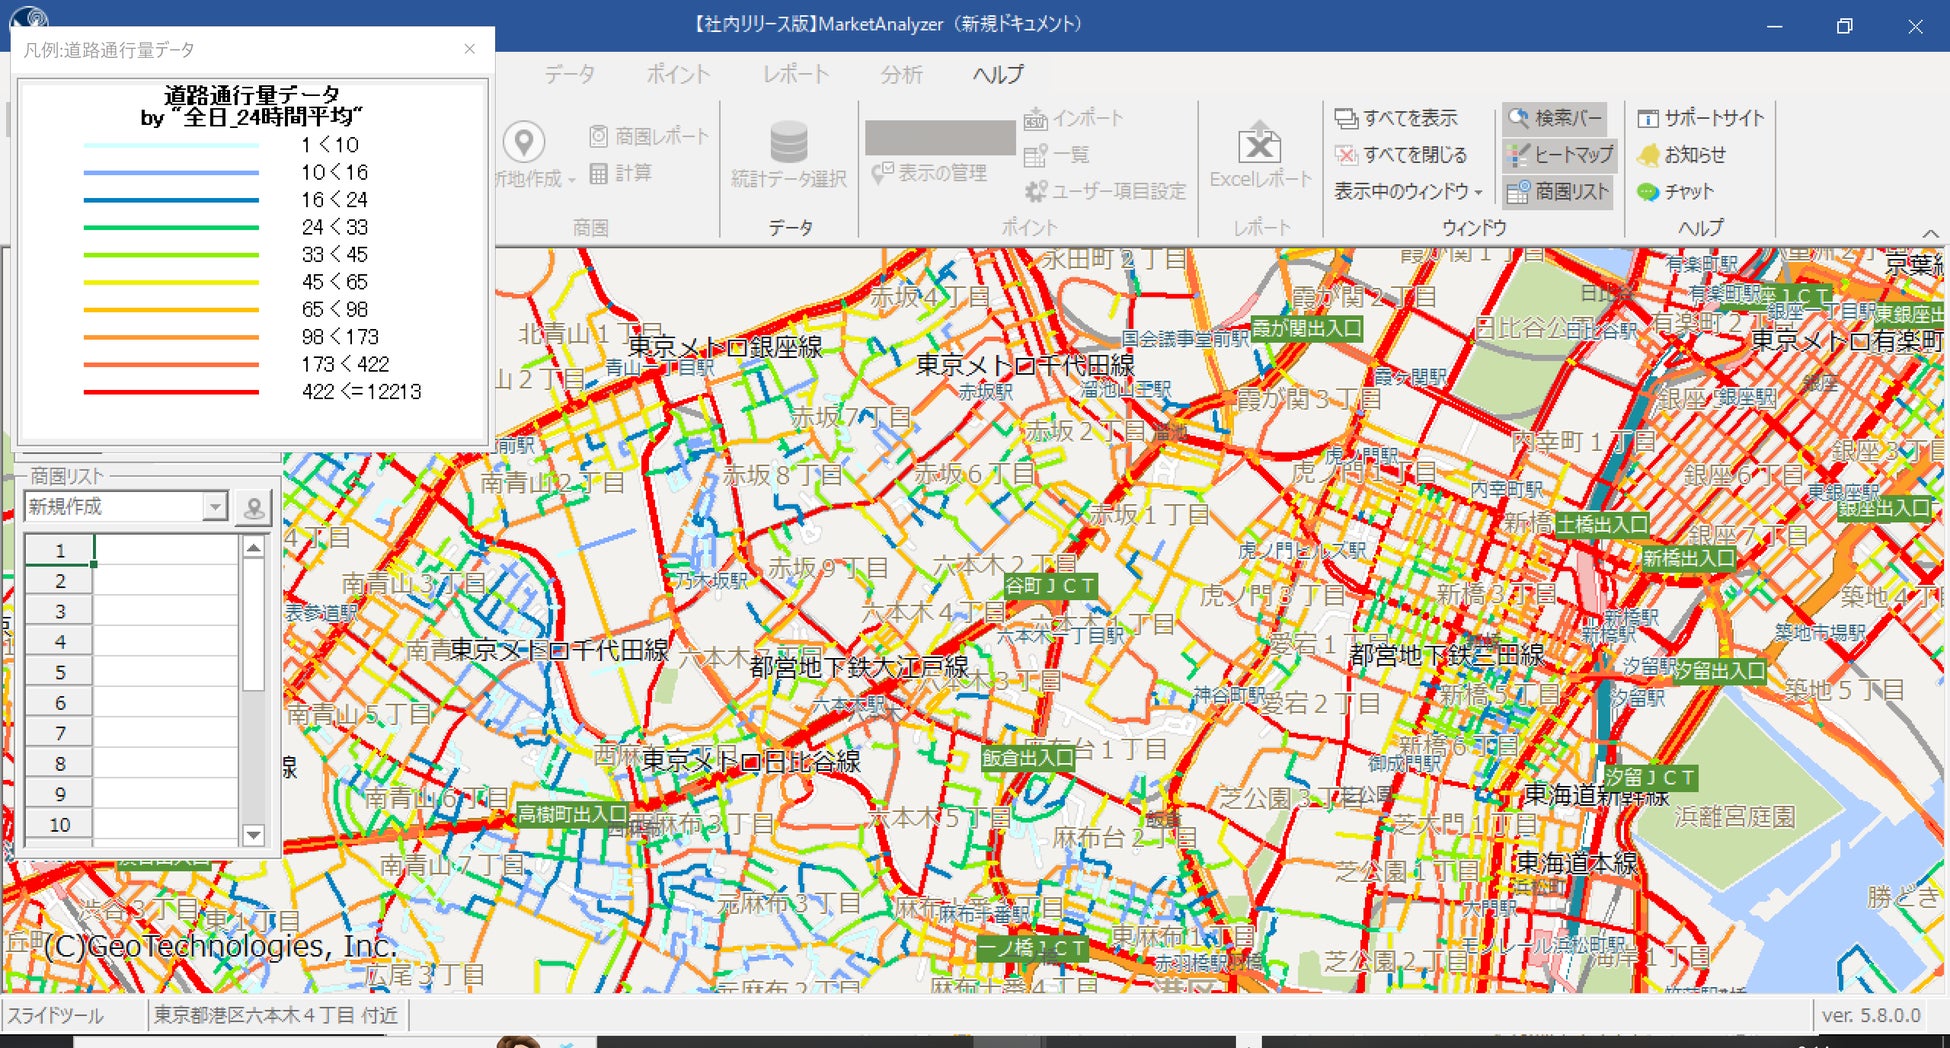Click the green 24 < 33 legend line
The width and height of the screenshot is (1950, 1048).
click(171, 227)
